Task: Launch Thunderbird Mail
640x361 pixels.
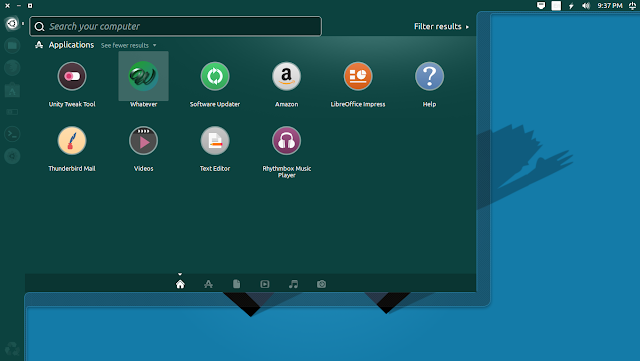Action: pyautogui.click(x=72, y=141)
